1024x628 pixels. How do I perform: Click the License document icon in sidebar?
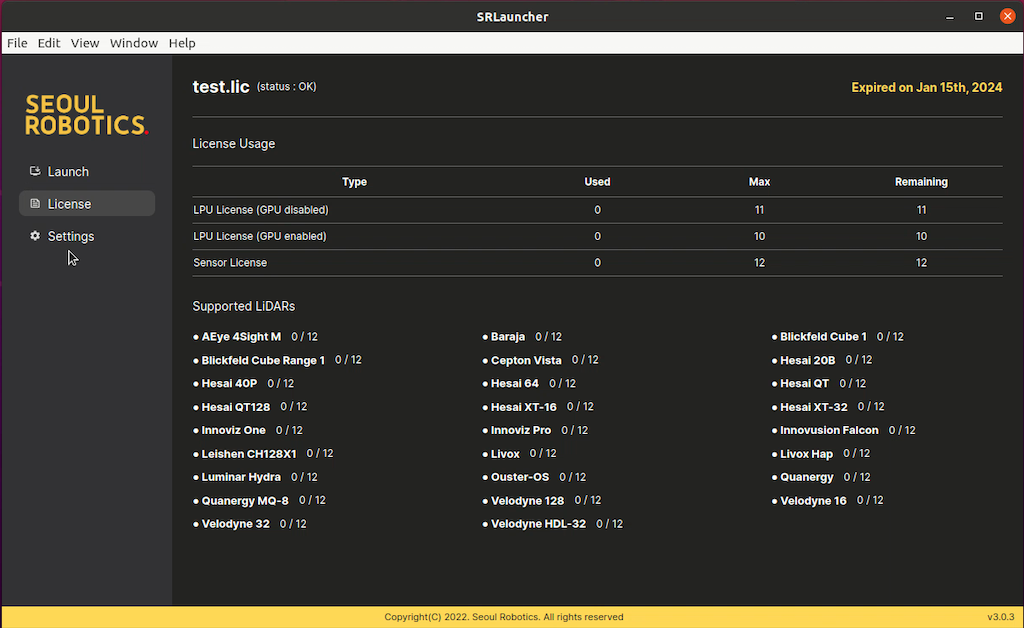click(x=35, y=204)
